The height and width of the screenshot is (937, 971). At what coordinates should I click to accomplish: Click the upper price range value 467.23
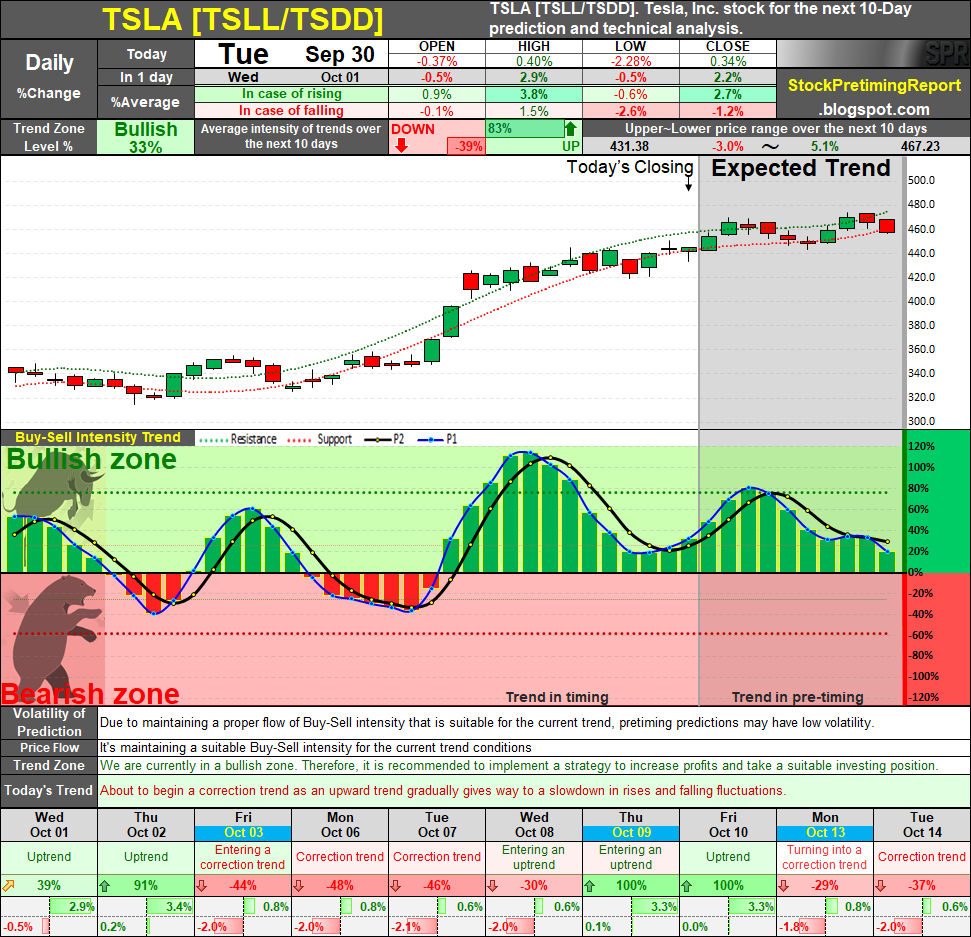tap(920, 146)
